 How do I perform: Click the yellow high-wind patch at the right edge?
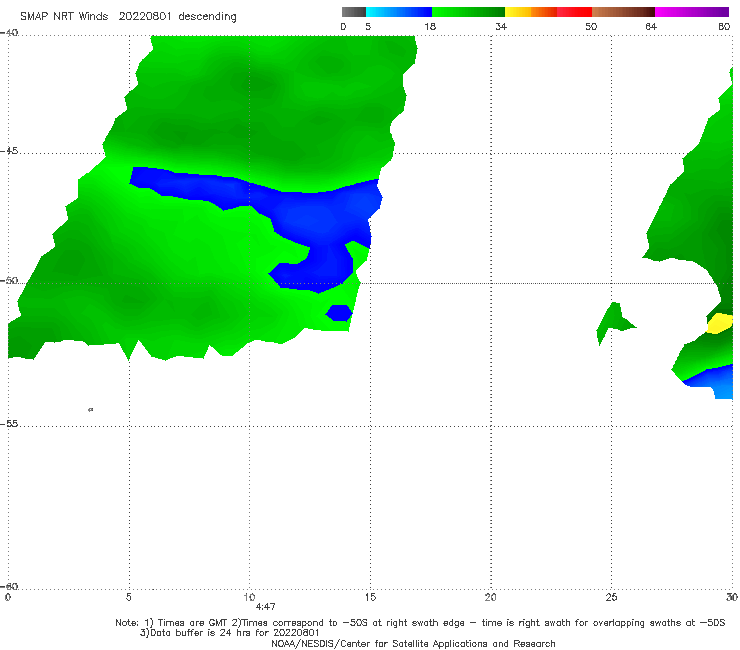point(719,323)
